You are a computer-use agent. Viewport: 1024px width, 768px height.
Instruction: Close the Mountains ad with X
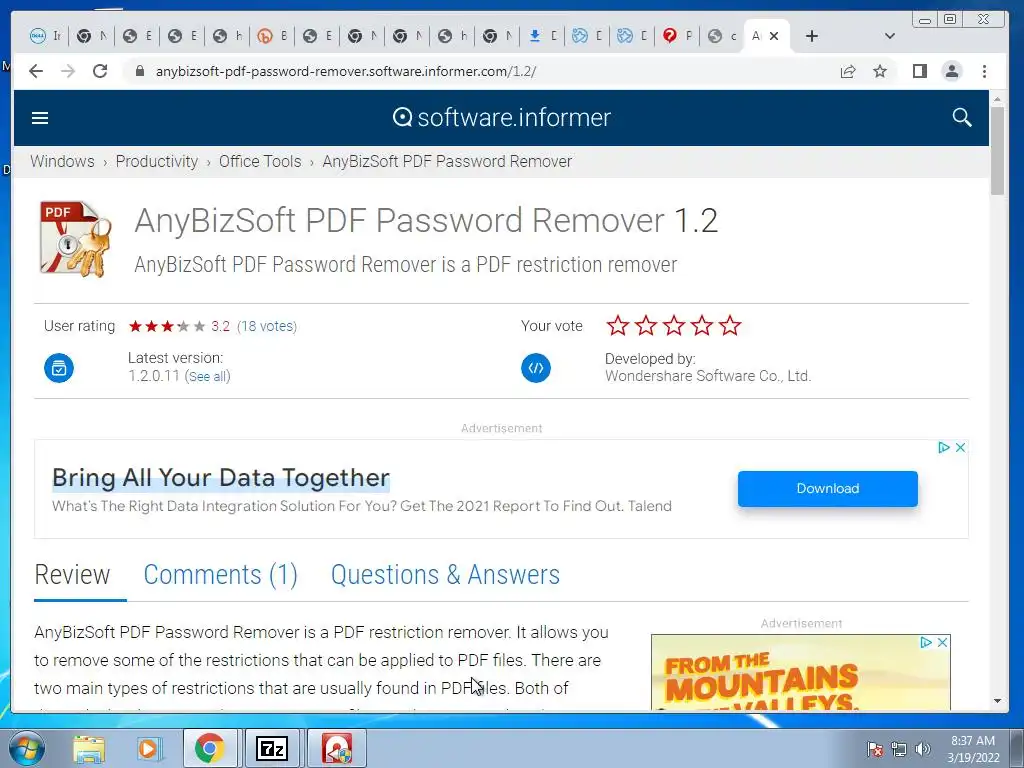(942, 643)
